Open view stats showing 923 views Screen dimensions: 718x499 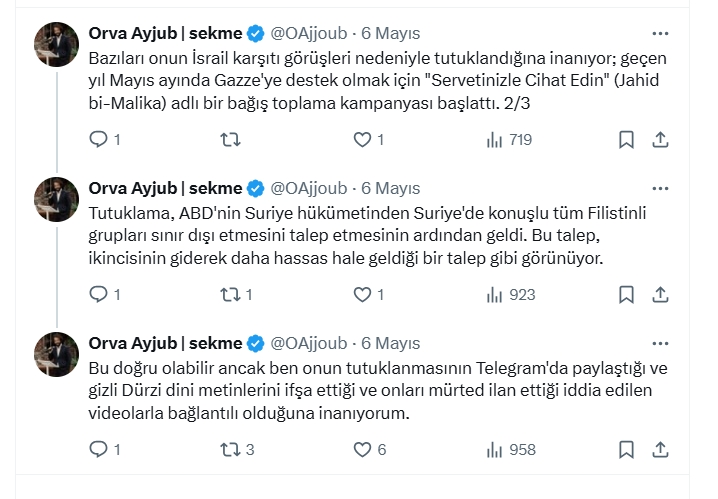[510, 295]
